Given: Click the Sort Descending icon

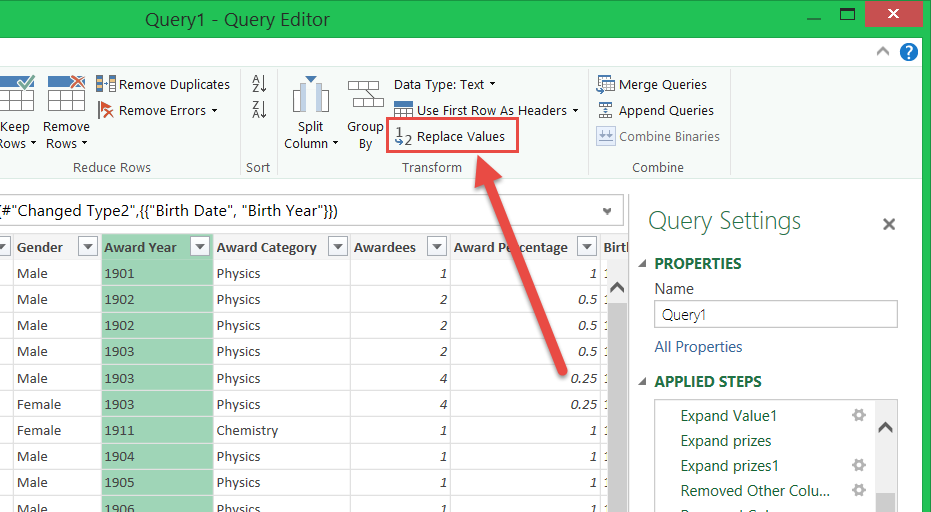Looking at the screenshot, I should coord(259,109).
